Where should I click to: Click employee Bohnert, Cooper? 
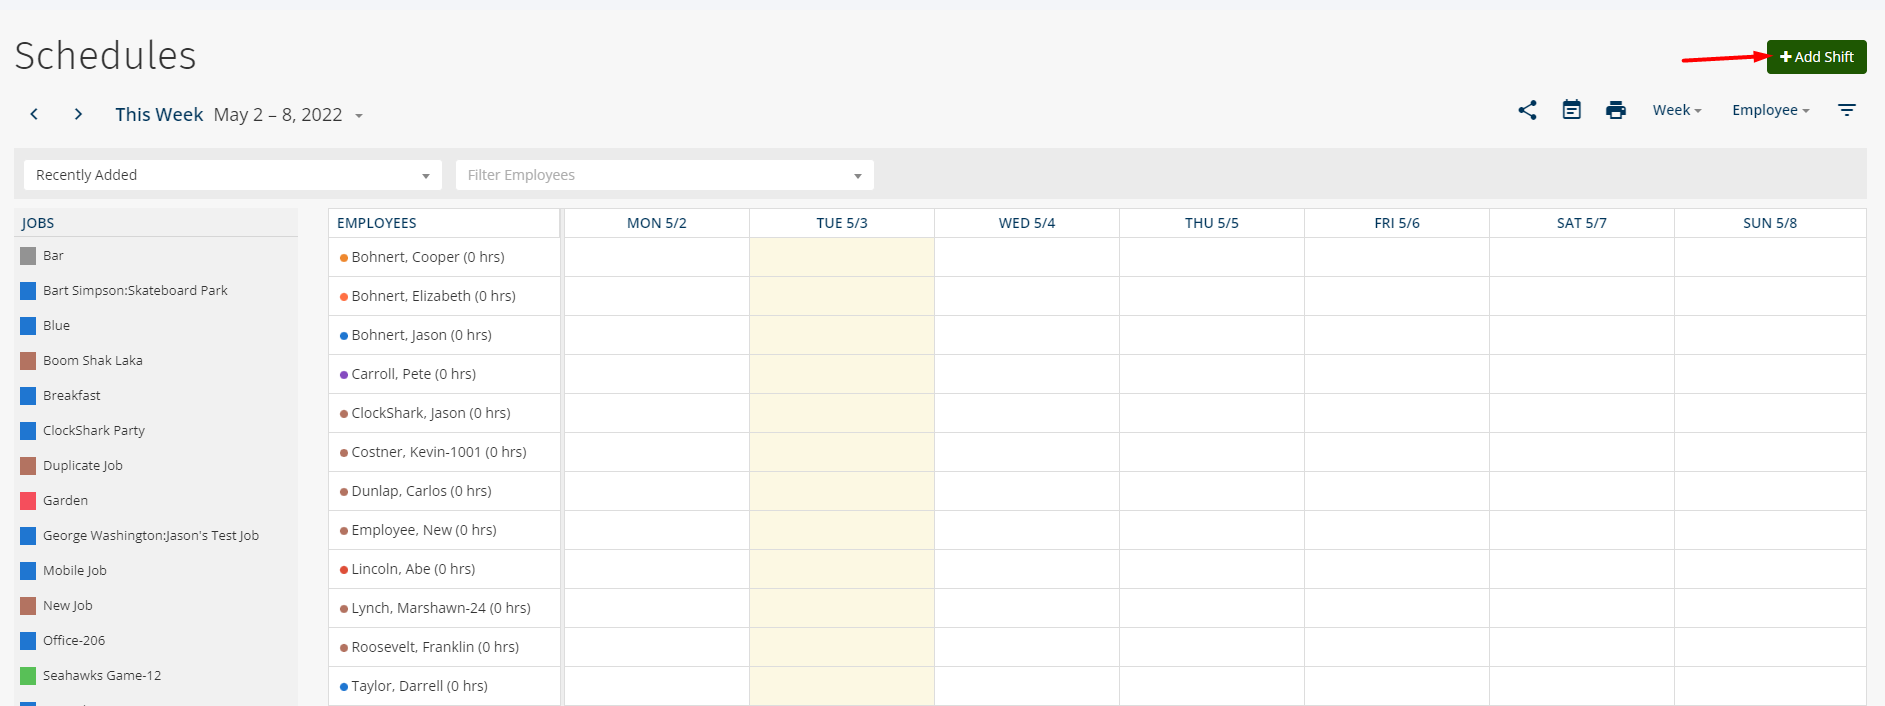(428, 257)
